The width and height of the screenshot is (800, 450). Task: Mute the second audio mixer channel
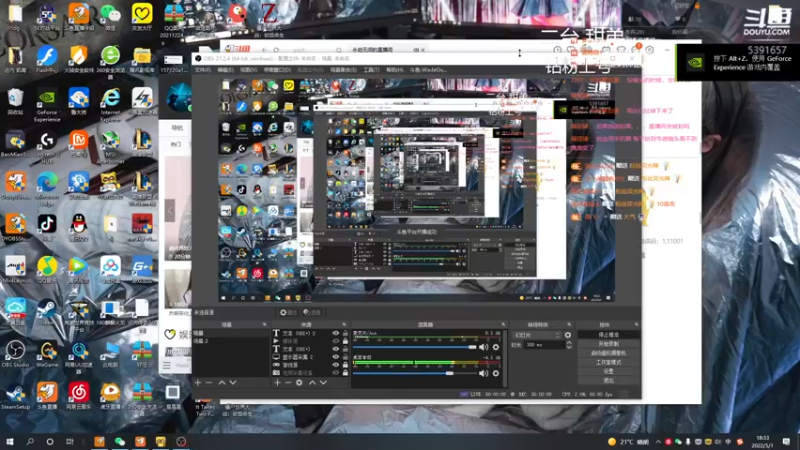pos(483,373)
